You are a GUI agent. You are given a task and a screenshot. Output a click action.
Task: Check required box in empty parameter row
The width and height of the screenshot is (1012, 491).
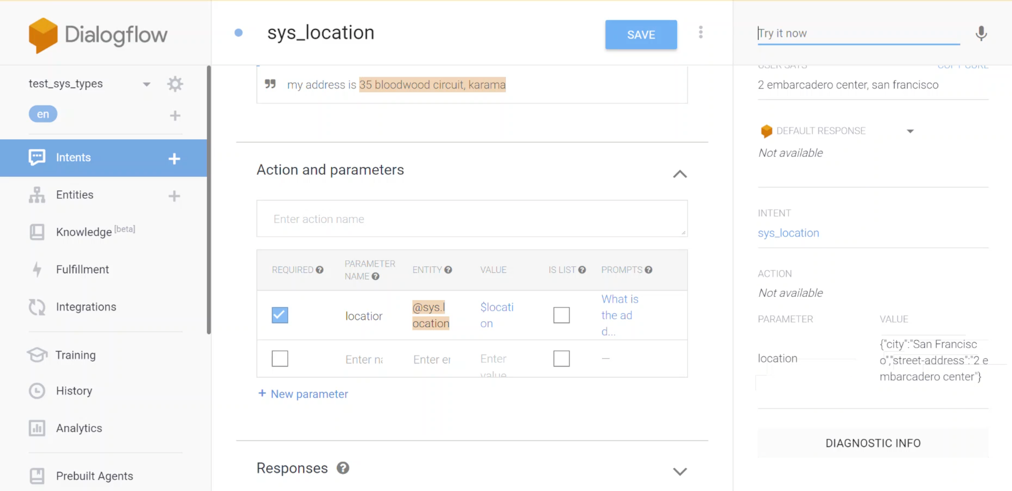tap(279, 358)
